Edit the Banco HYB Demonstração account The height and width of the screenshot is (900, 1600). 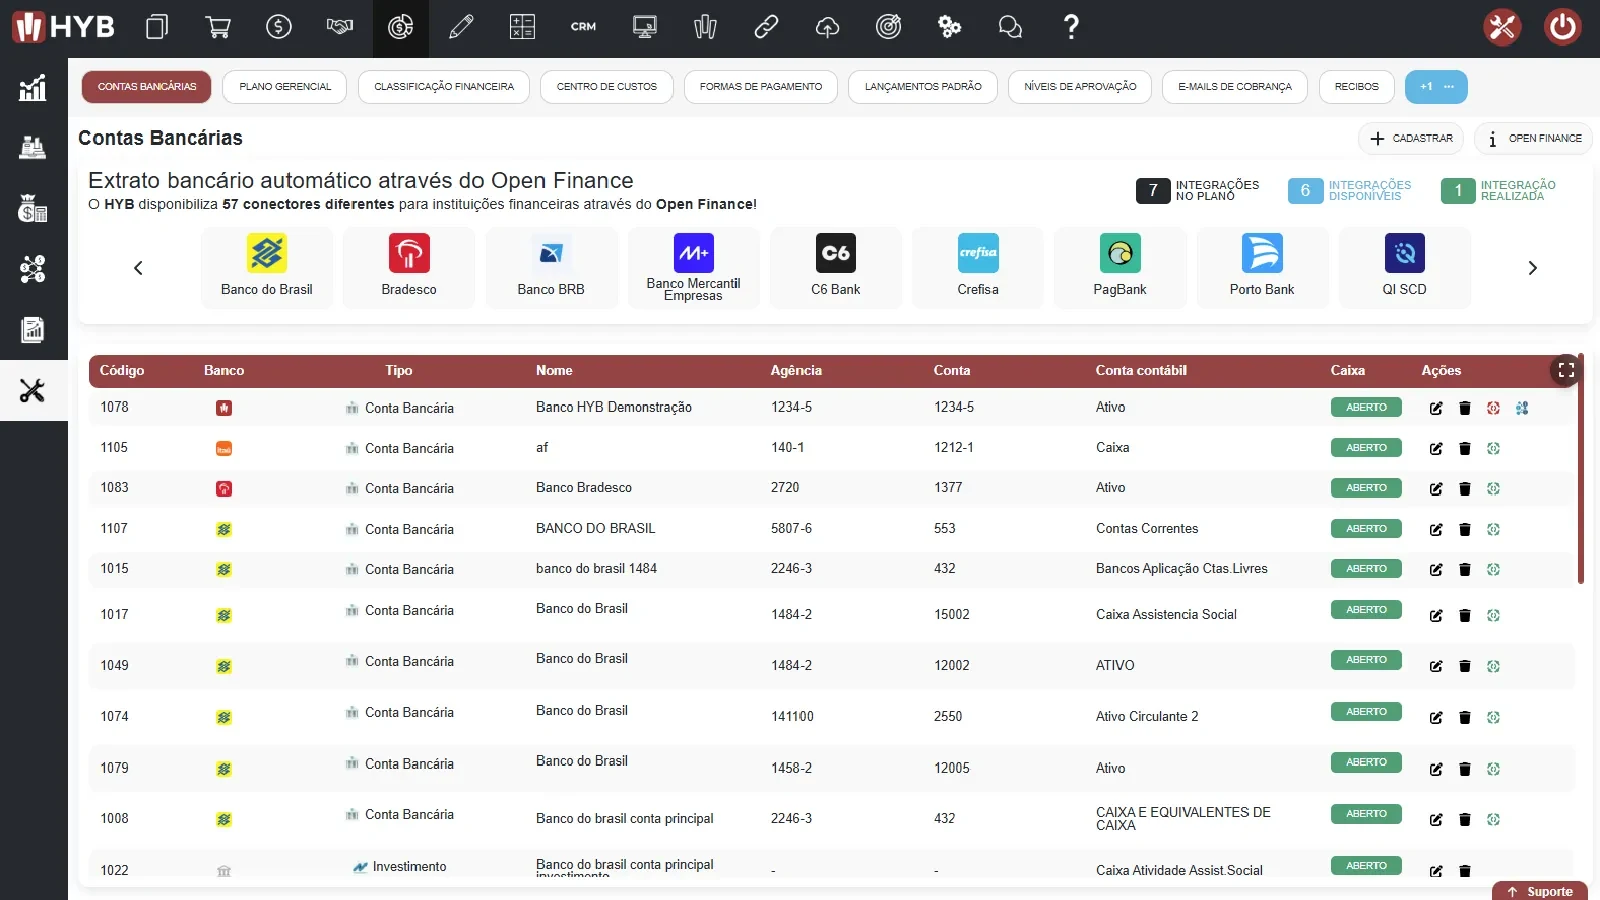coord(1436,408)
